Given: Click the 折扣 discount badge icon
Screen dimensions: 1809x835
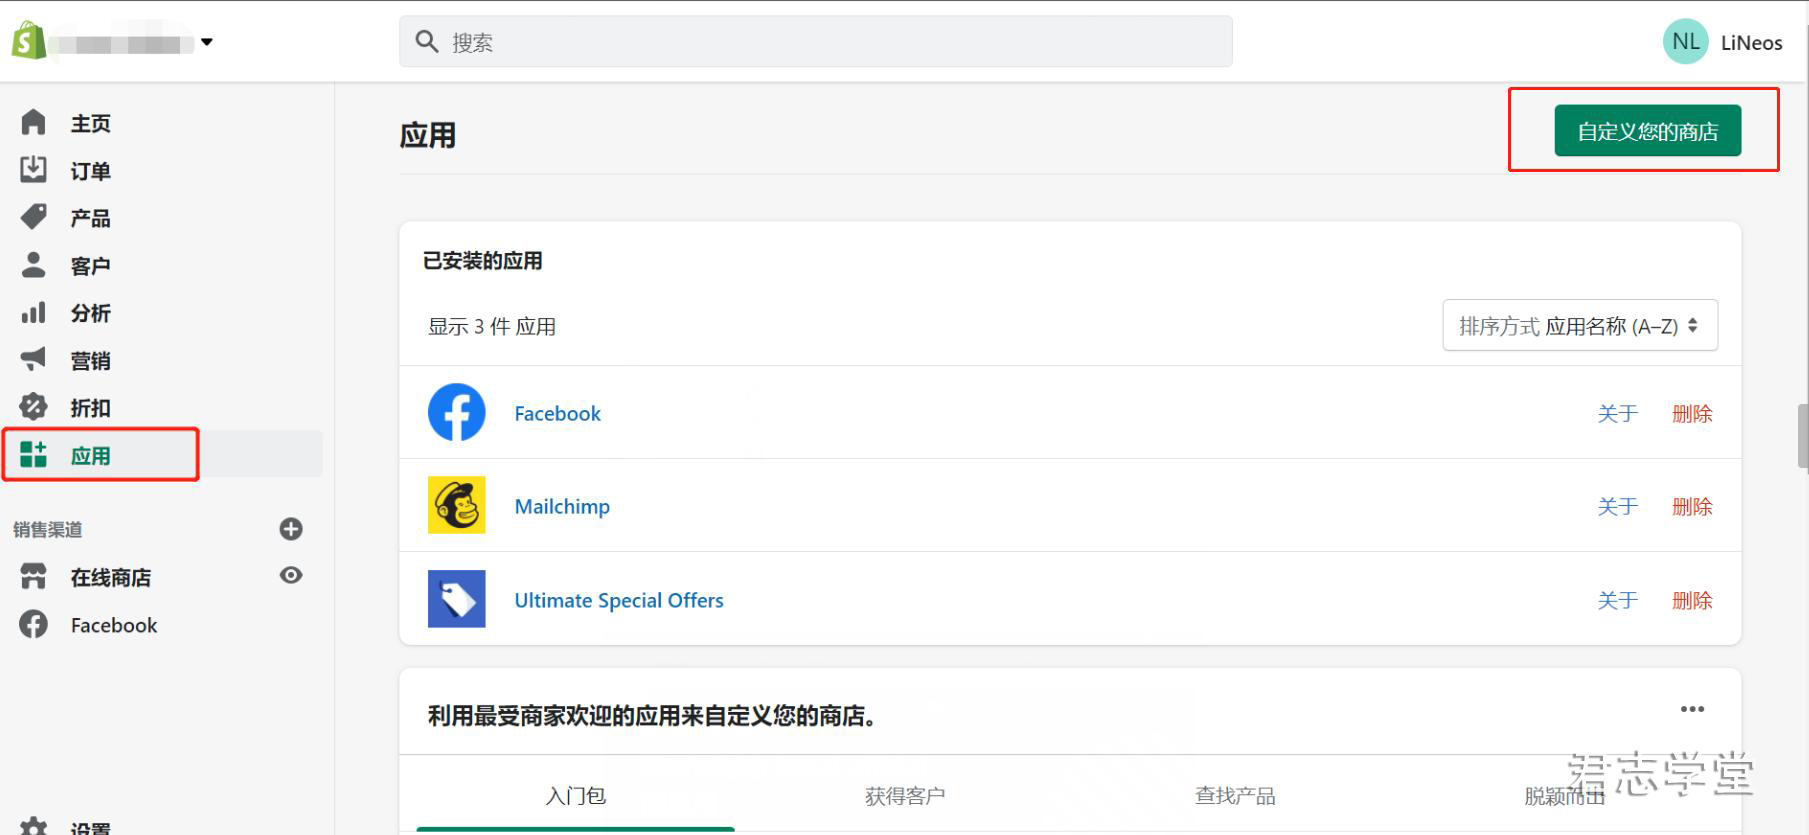Looking at the screenshot, I should click(x=33, y=406).
